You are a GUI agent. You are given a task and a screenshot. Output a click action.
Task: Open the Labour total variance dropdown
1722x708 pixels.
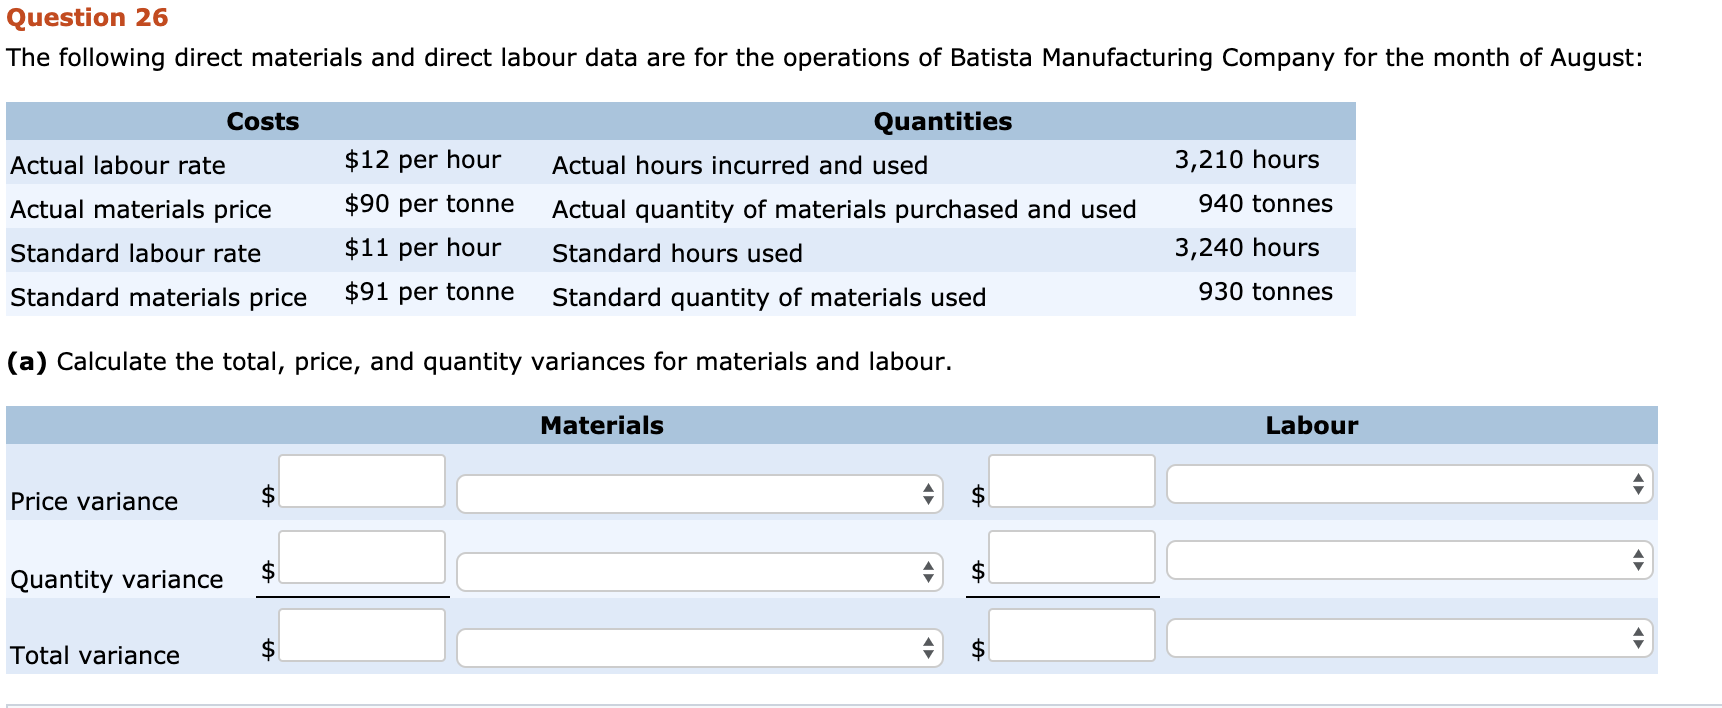tap(1410, 638)
